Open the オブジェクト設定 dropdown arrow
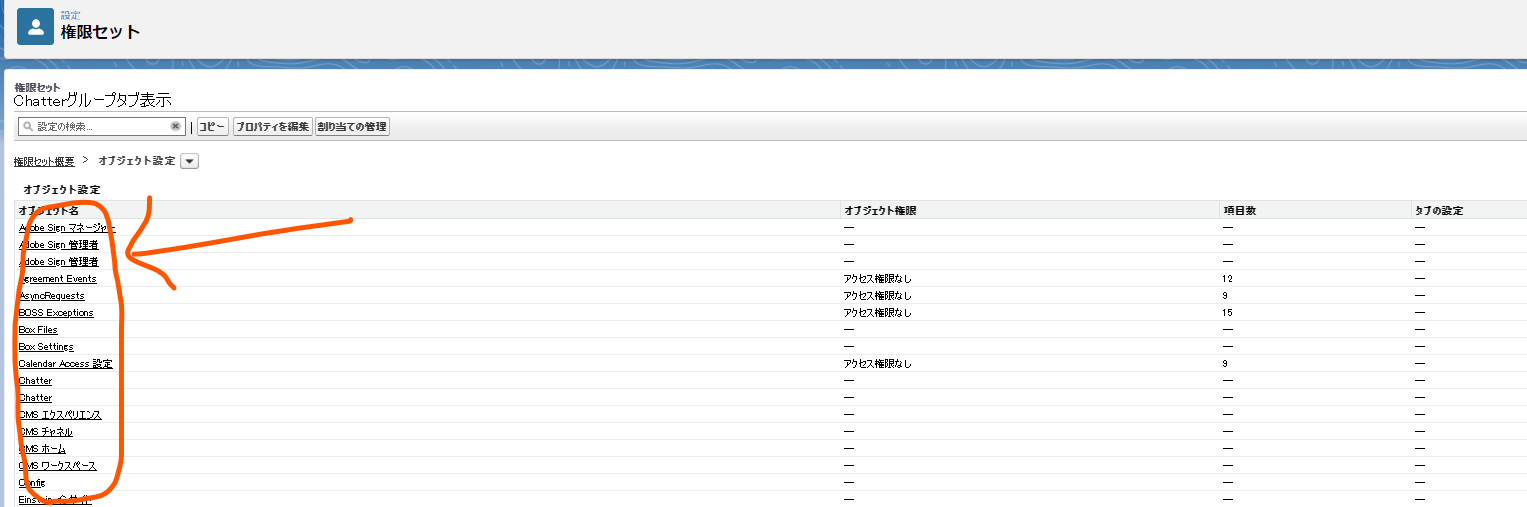This screenshot has height=507, width=1527. point(190,161)
